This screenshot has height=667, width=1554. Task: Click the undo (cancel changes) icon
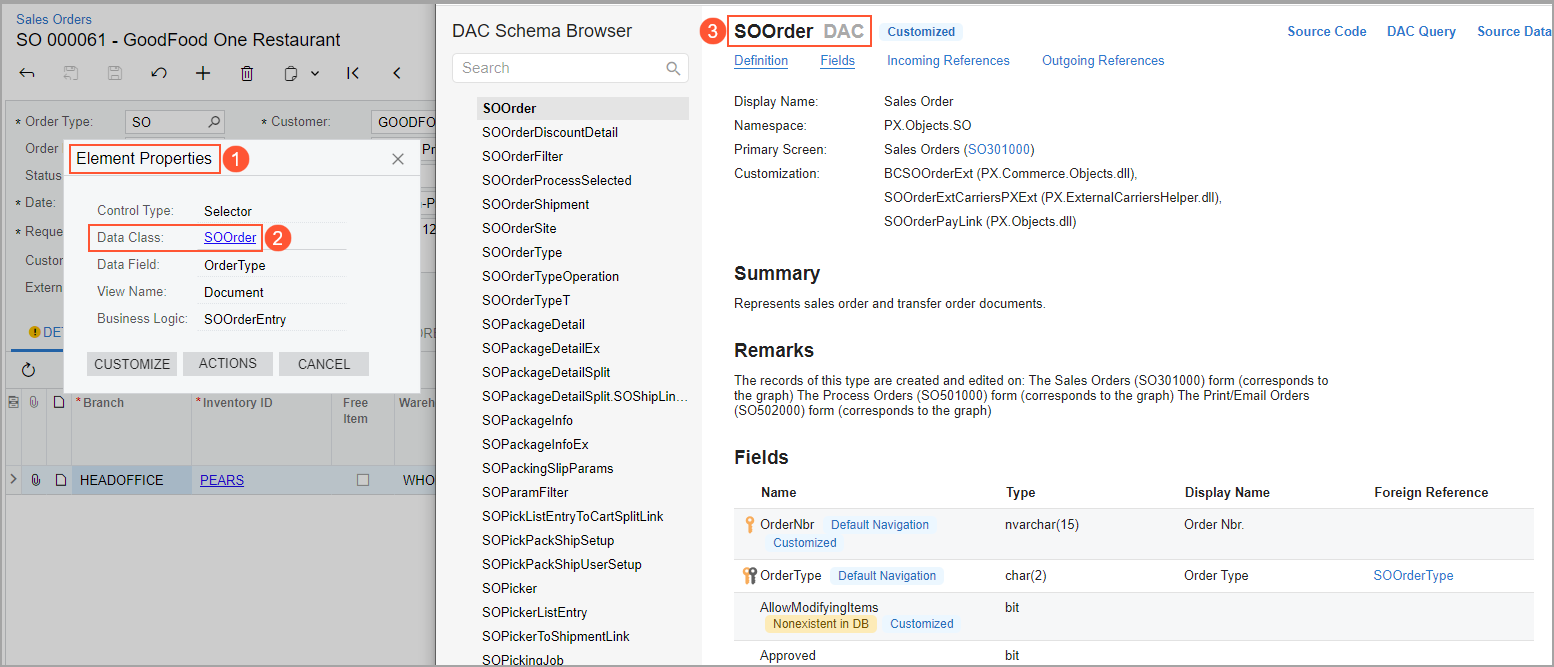pyautogui.click(x=159, y=73)
